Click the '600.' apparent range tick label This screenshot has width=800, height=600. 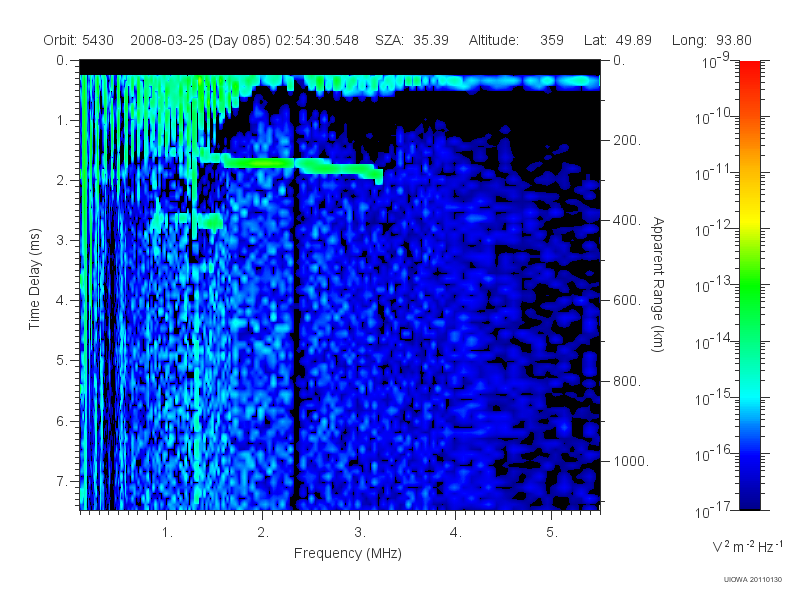point(627,301)
